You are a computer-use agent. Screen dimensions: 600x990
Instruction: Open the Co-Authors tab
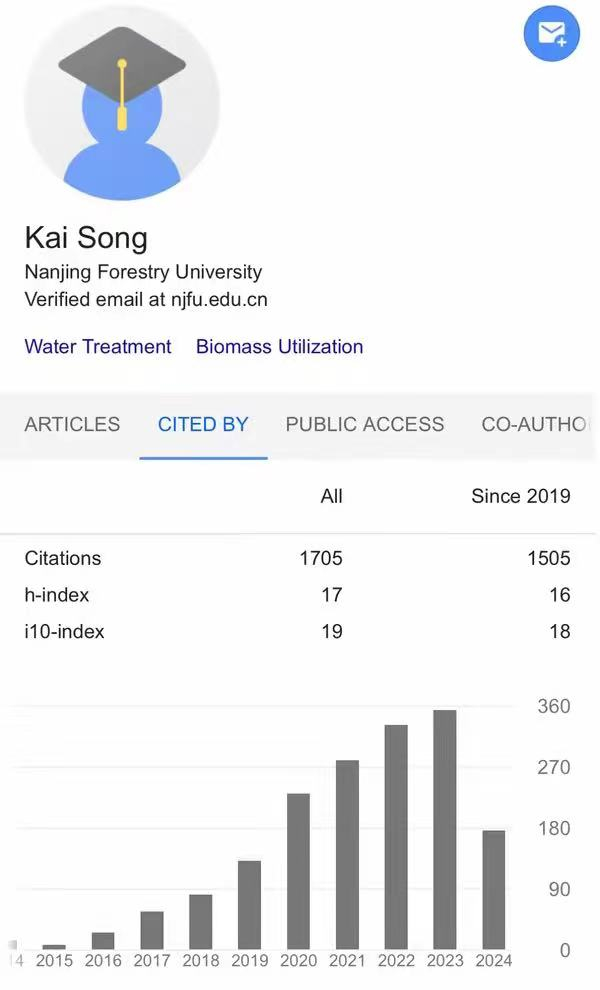pos(535,424)
